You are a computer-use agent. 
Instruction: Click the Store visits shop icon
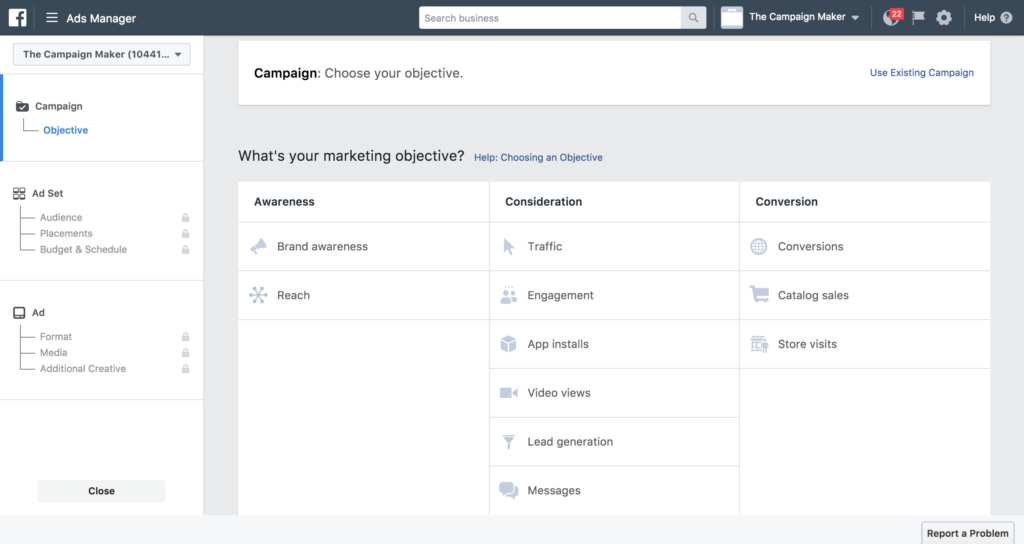759,344
